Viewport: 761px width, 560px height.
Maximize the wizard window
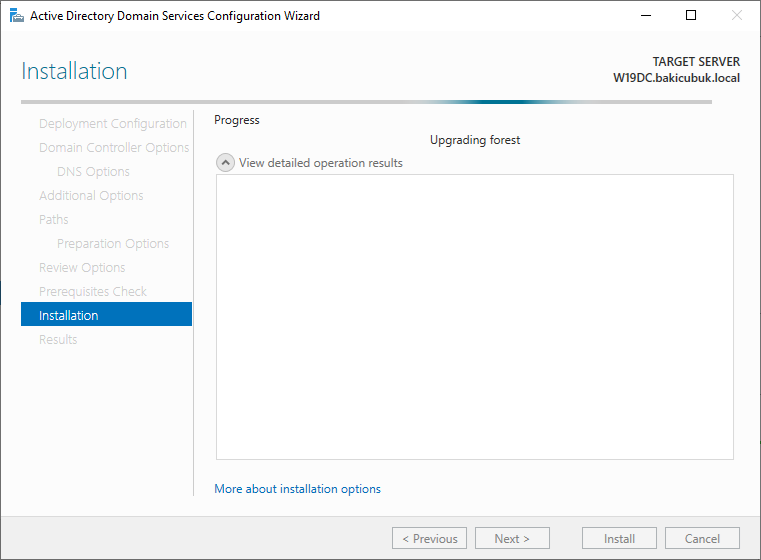691,16
